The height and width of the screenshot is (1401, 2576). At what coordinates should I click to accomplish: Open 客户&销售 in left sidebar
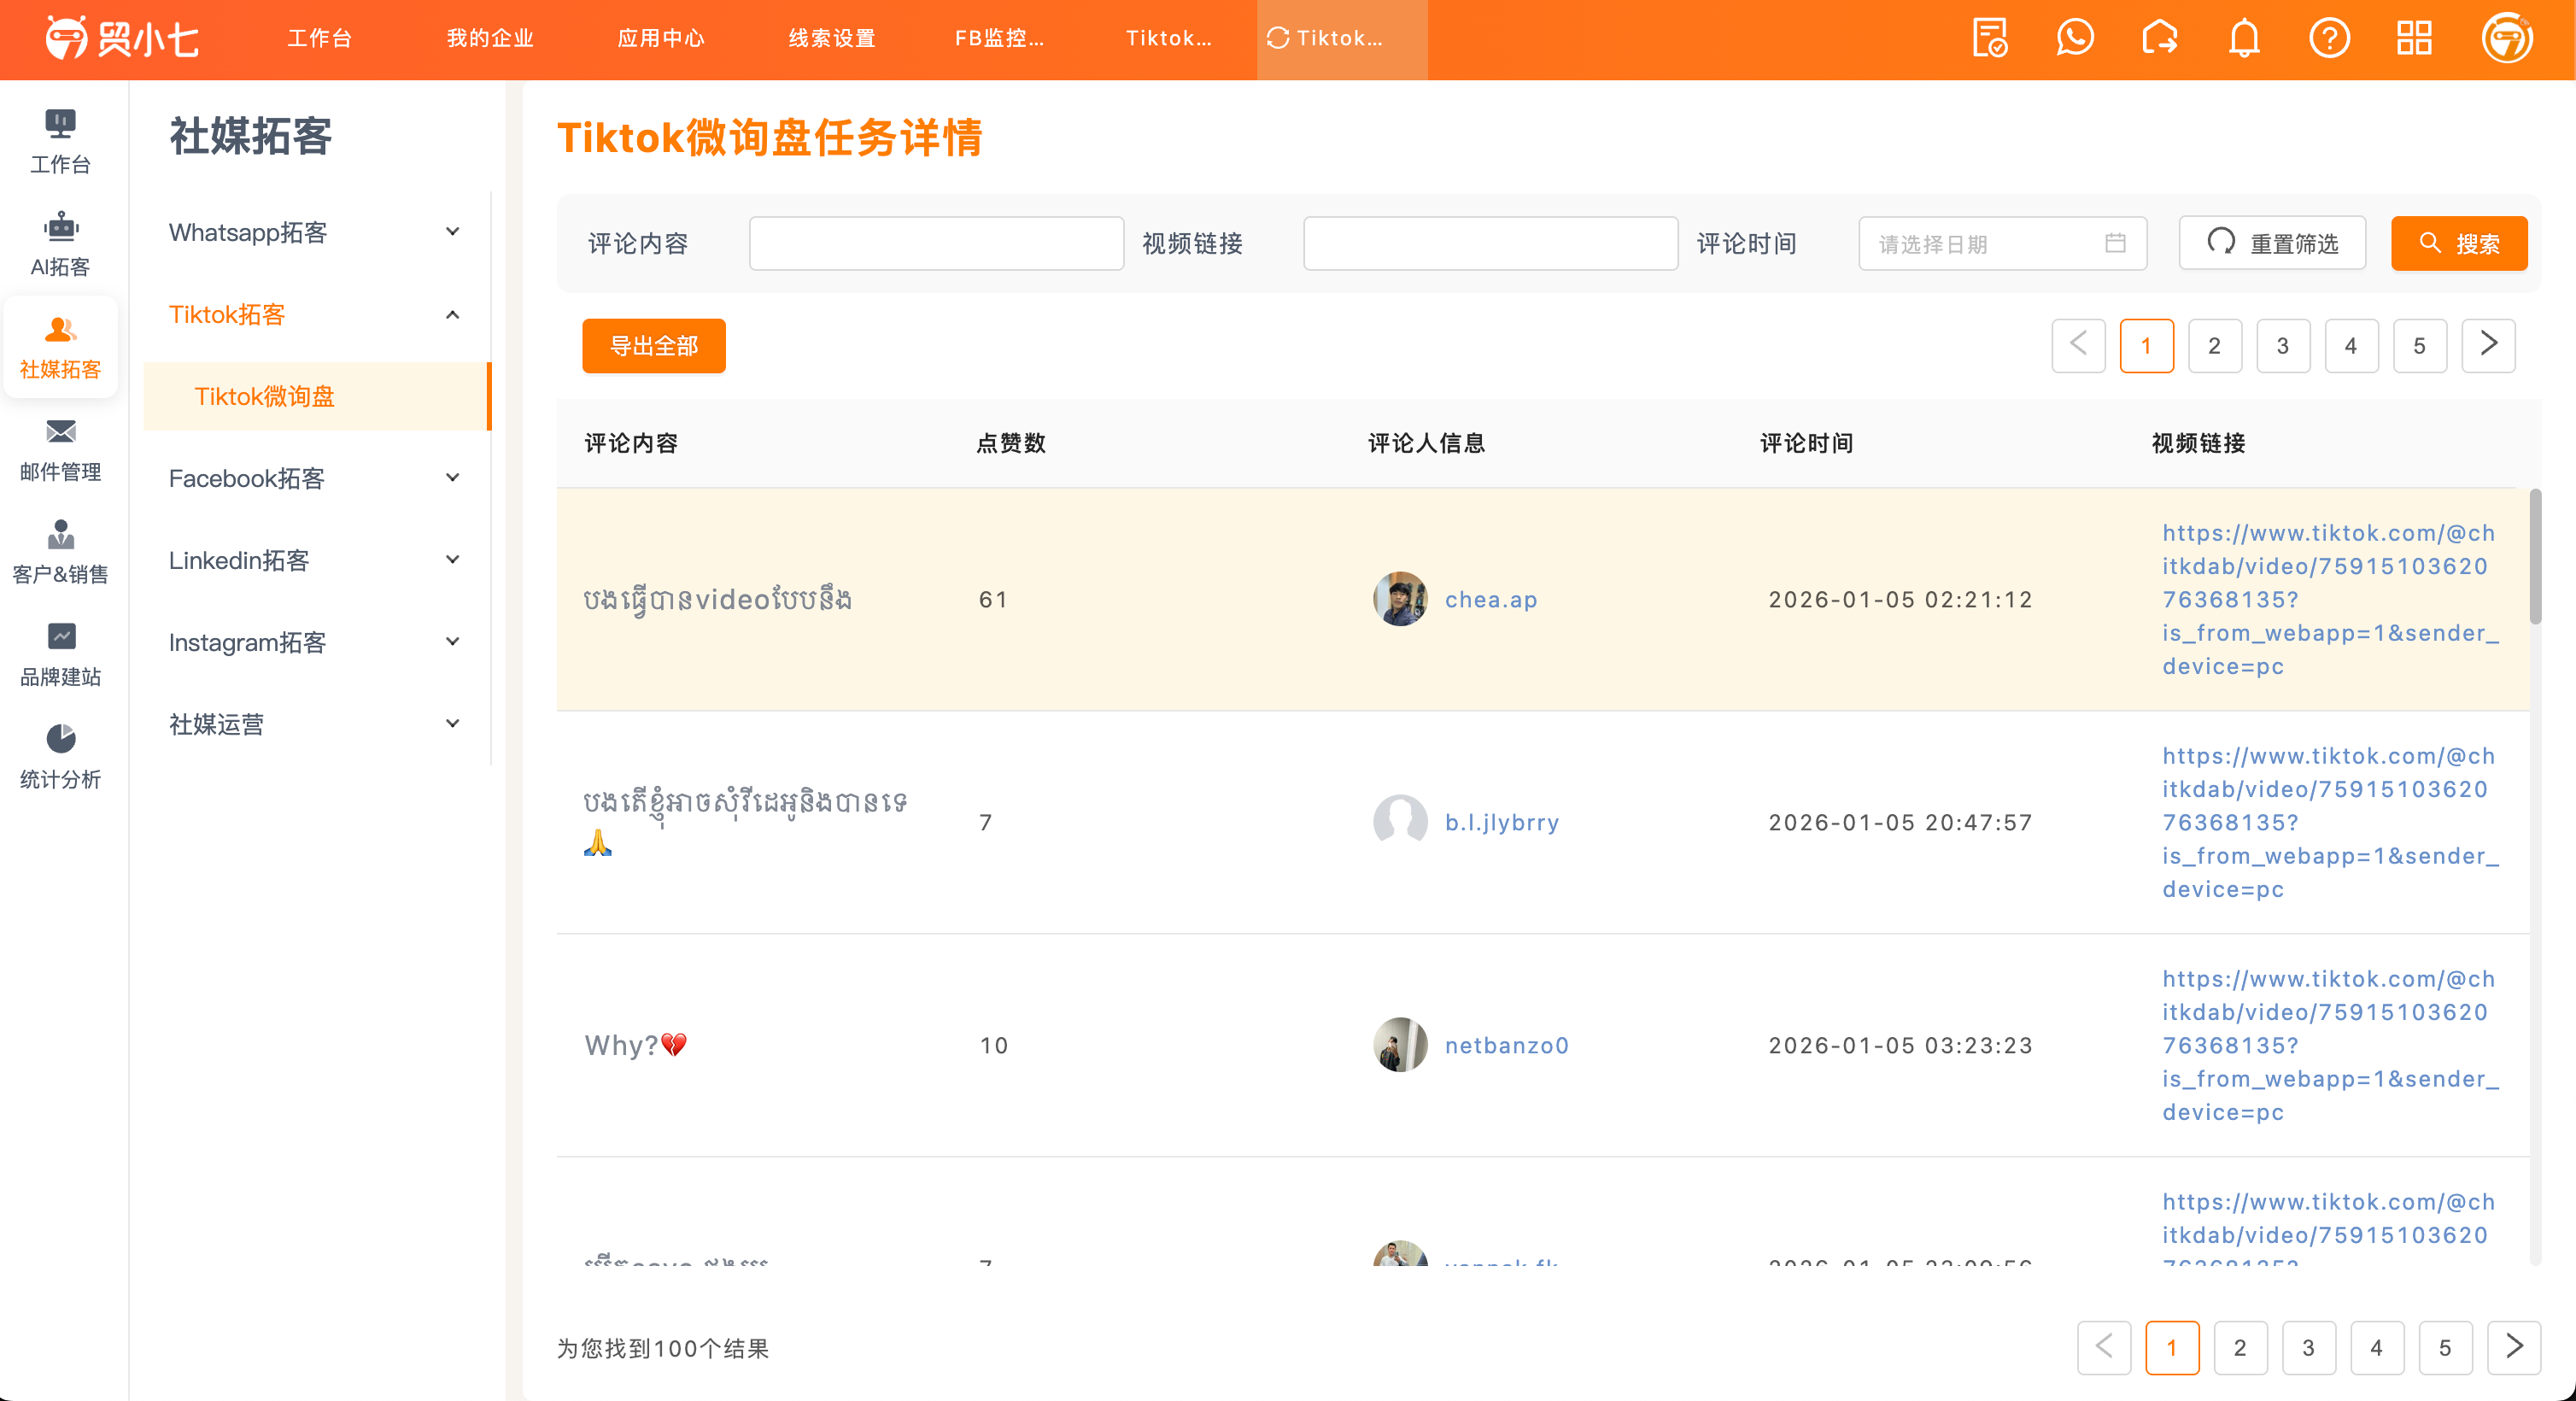(60, 552)
